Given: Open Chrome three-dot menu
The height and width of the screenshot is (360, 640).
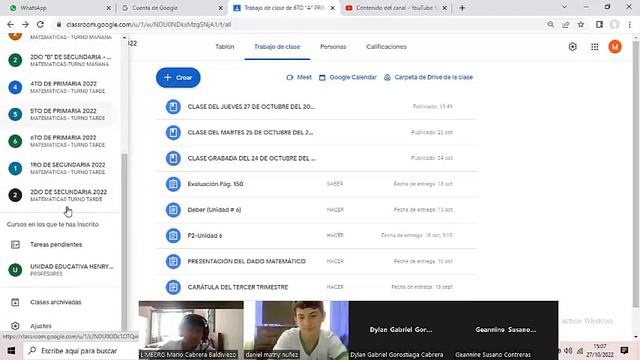Looking at the screenshot, I should tap(630, 24).
